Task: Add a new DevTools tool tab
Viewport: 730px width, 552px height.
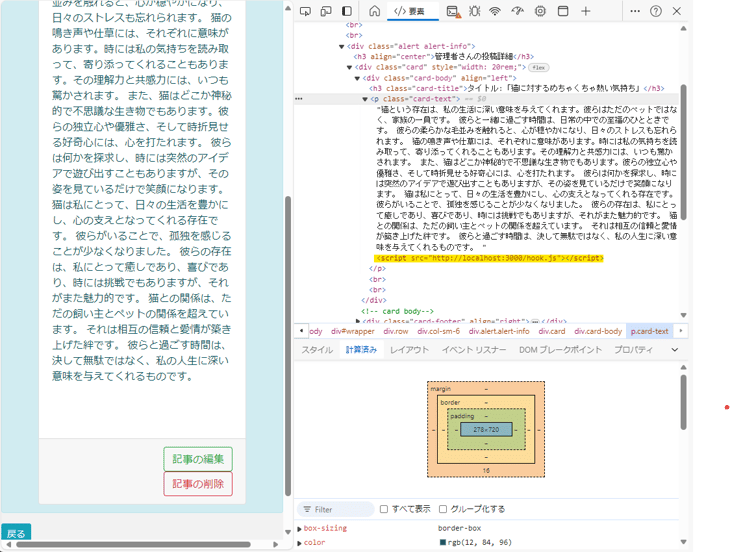Action: (x=586, y=11)
